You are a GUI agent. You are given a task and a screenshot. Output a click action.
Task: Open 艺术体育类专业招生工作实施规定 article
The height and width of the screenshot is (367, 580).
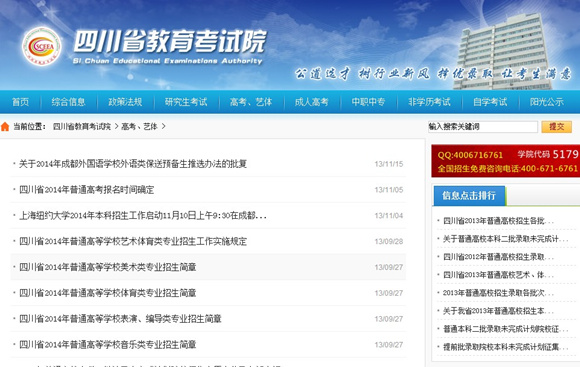tap(133, 241)
